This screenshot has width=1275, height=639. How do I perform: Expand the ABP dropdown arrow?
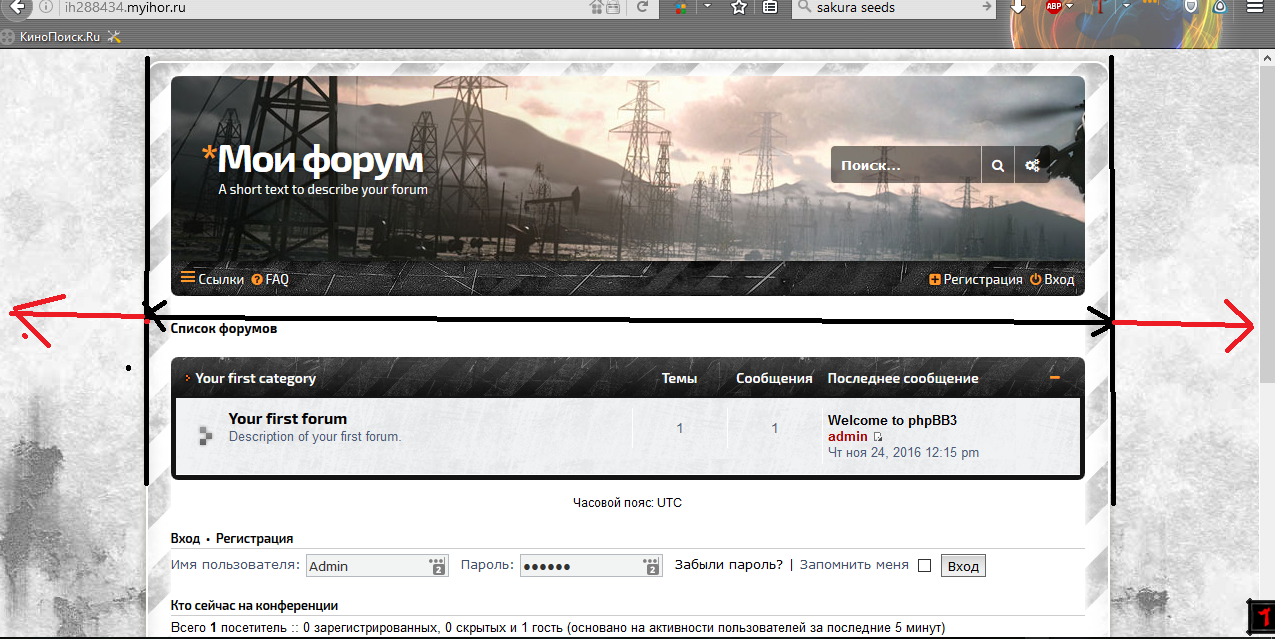1070,6
